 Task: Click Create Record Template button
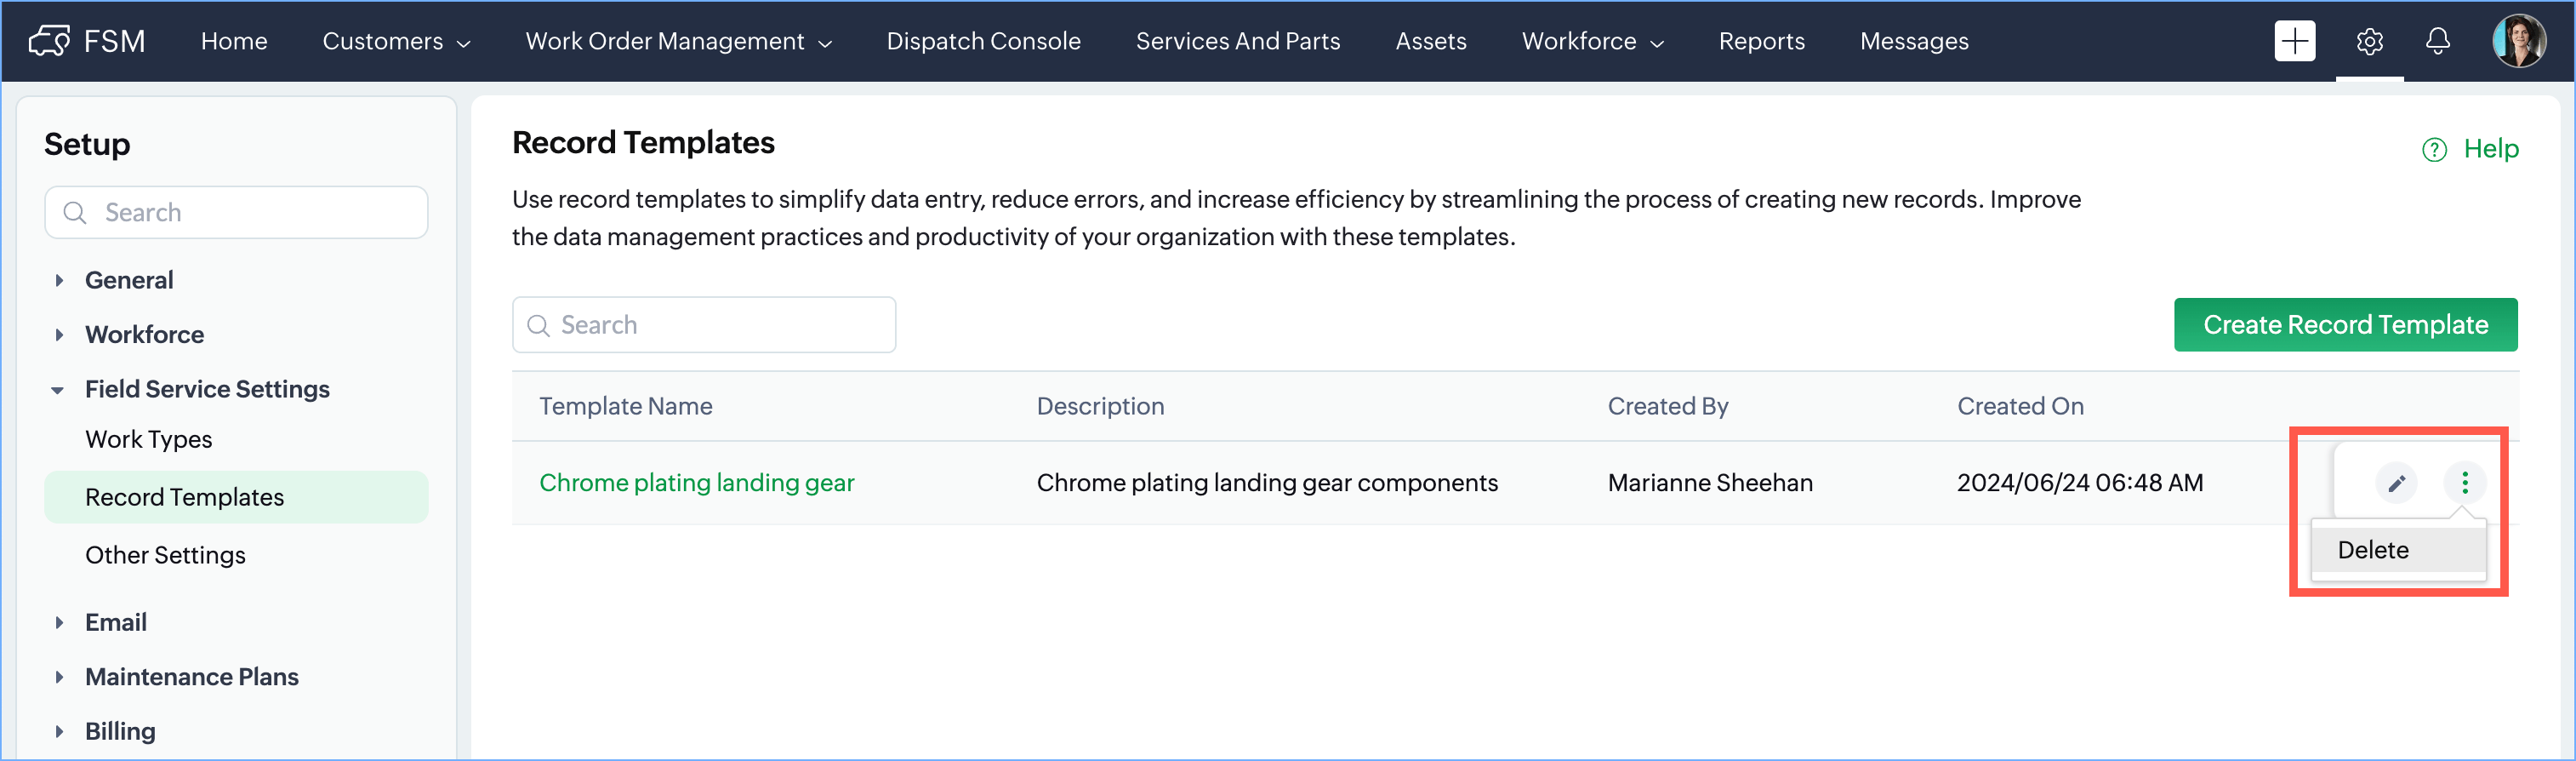click(2344, 325)
